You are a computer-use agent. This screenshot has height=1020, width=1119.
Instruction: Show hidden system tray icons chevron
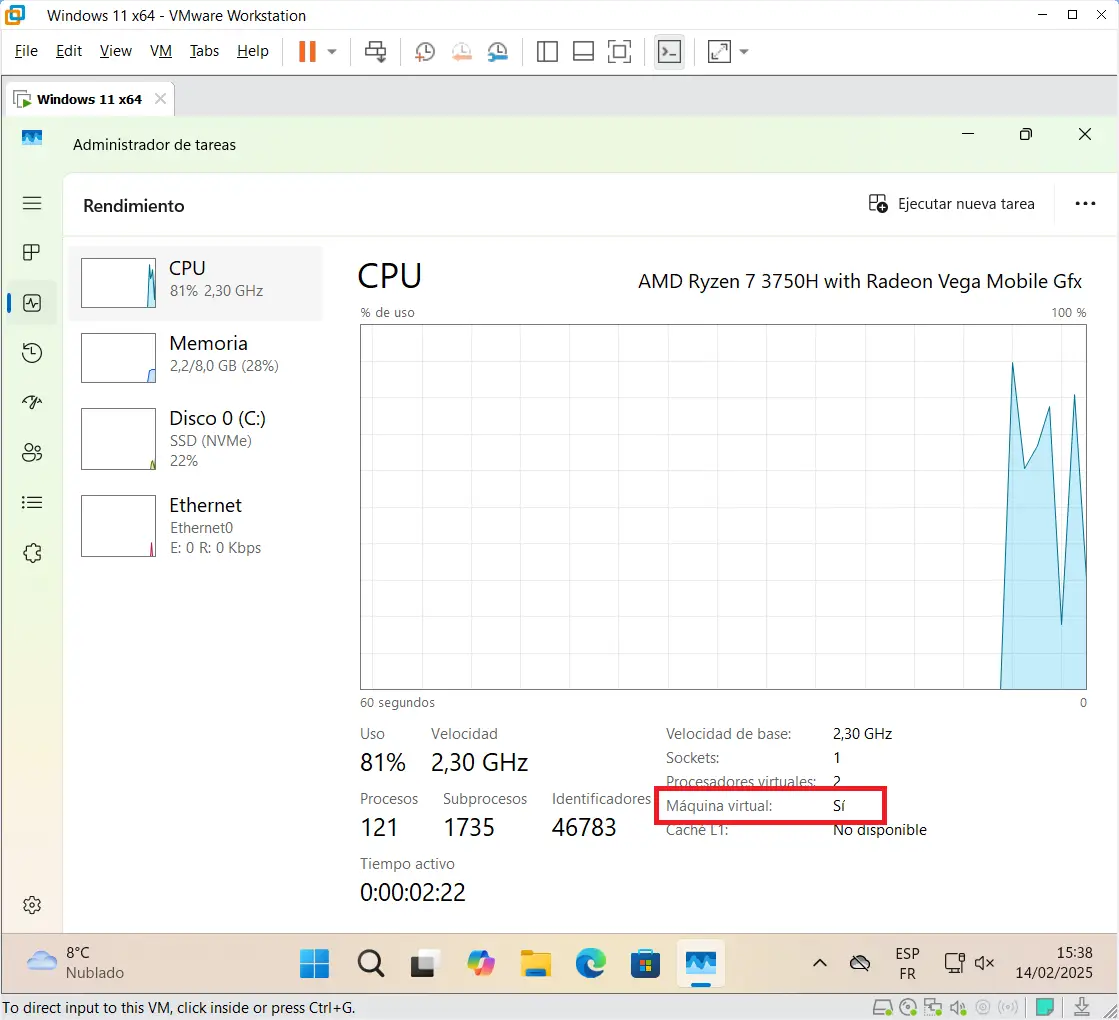click(x=820, y=964)
